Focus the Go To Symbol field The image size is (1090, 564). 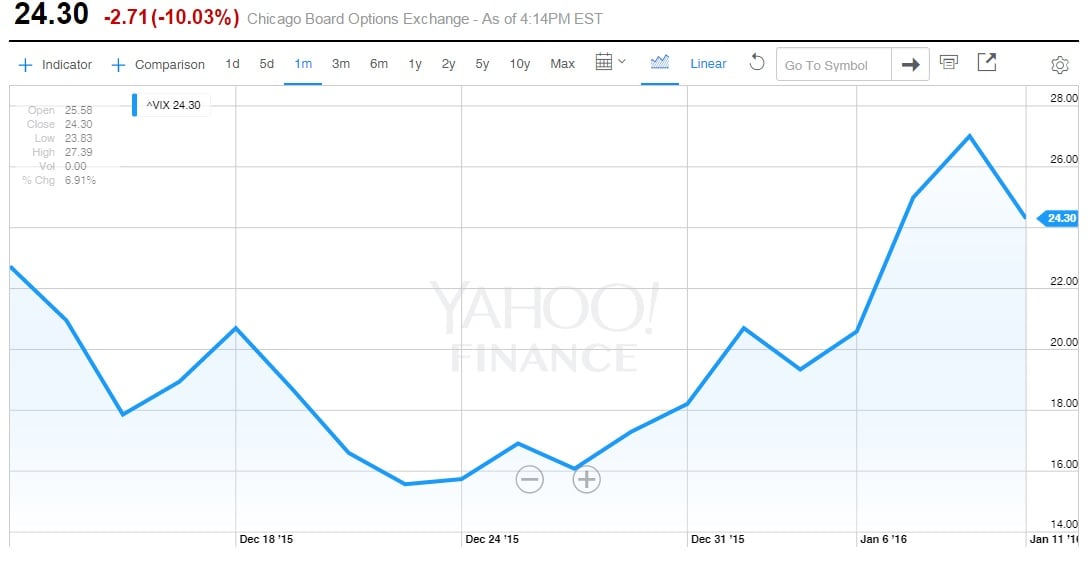pyautogui.click(x=833, y=65)
